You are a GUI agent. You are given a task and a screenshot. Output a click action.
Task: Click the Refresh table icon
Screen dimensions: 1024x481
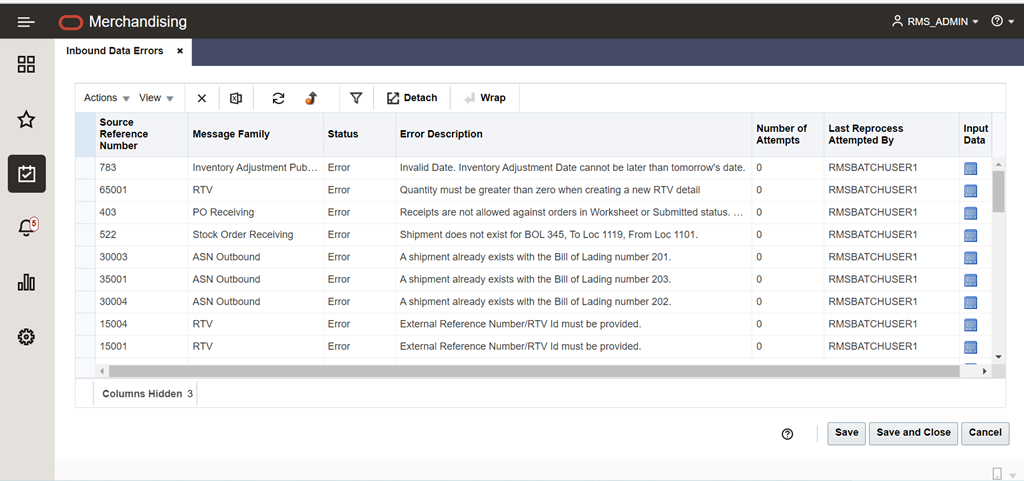point(278,98)
